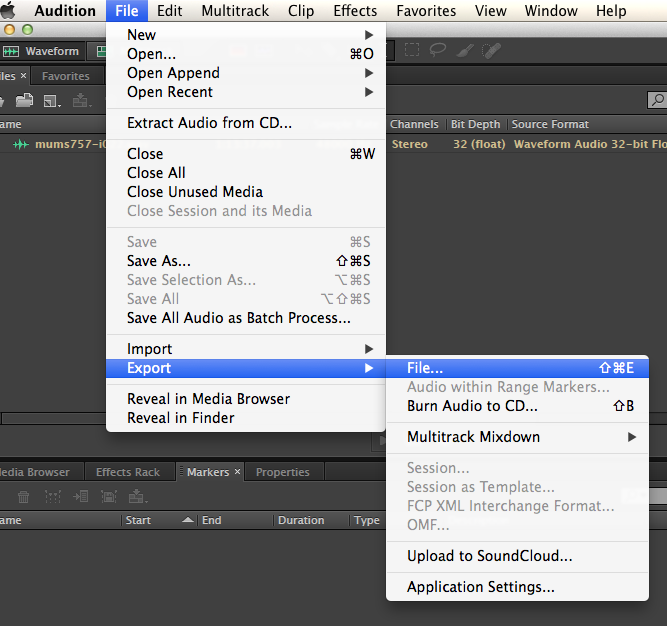Click the Bit Depth column header

point(476,124)
